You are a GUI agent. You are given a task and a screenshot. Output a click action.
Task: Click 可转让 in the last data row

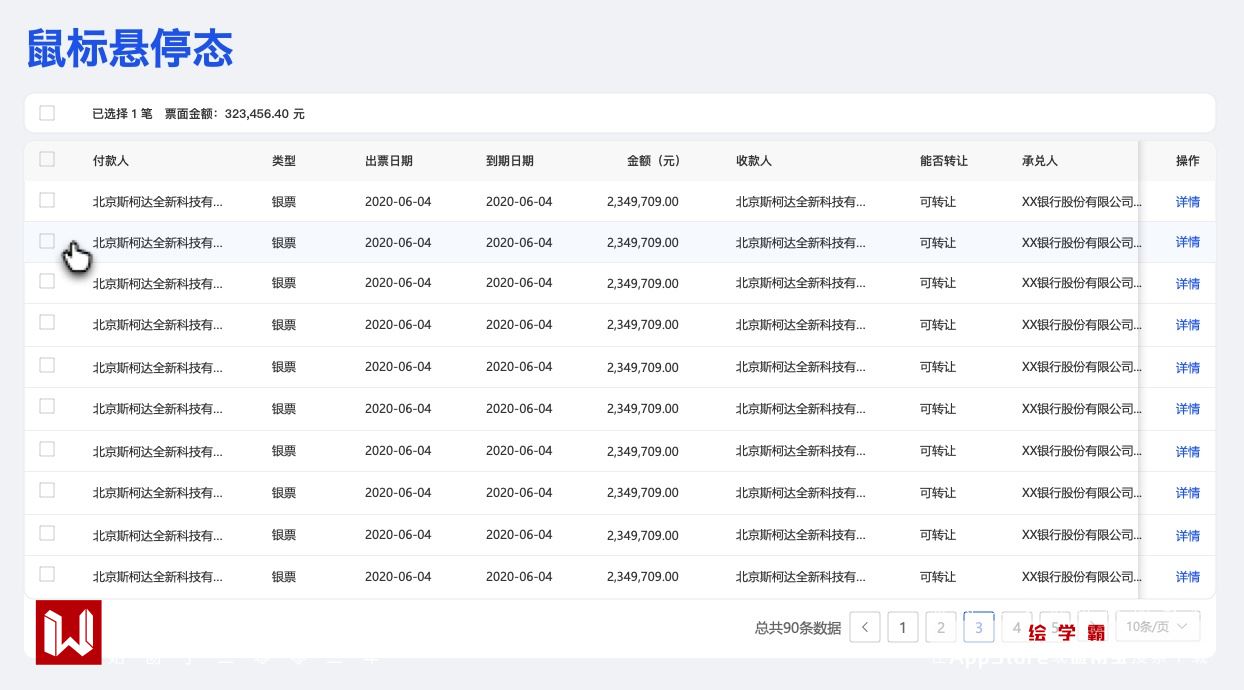coord(938,577)
